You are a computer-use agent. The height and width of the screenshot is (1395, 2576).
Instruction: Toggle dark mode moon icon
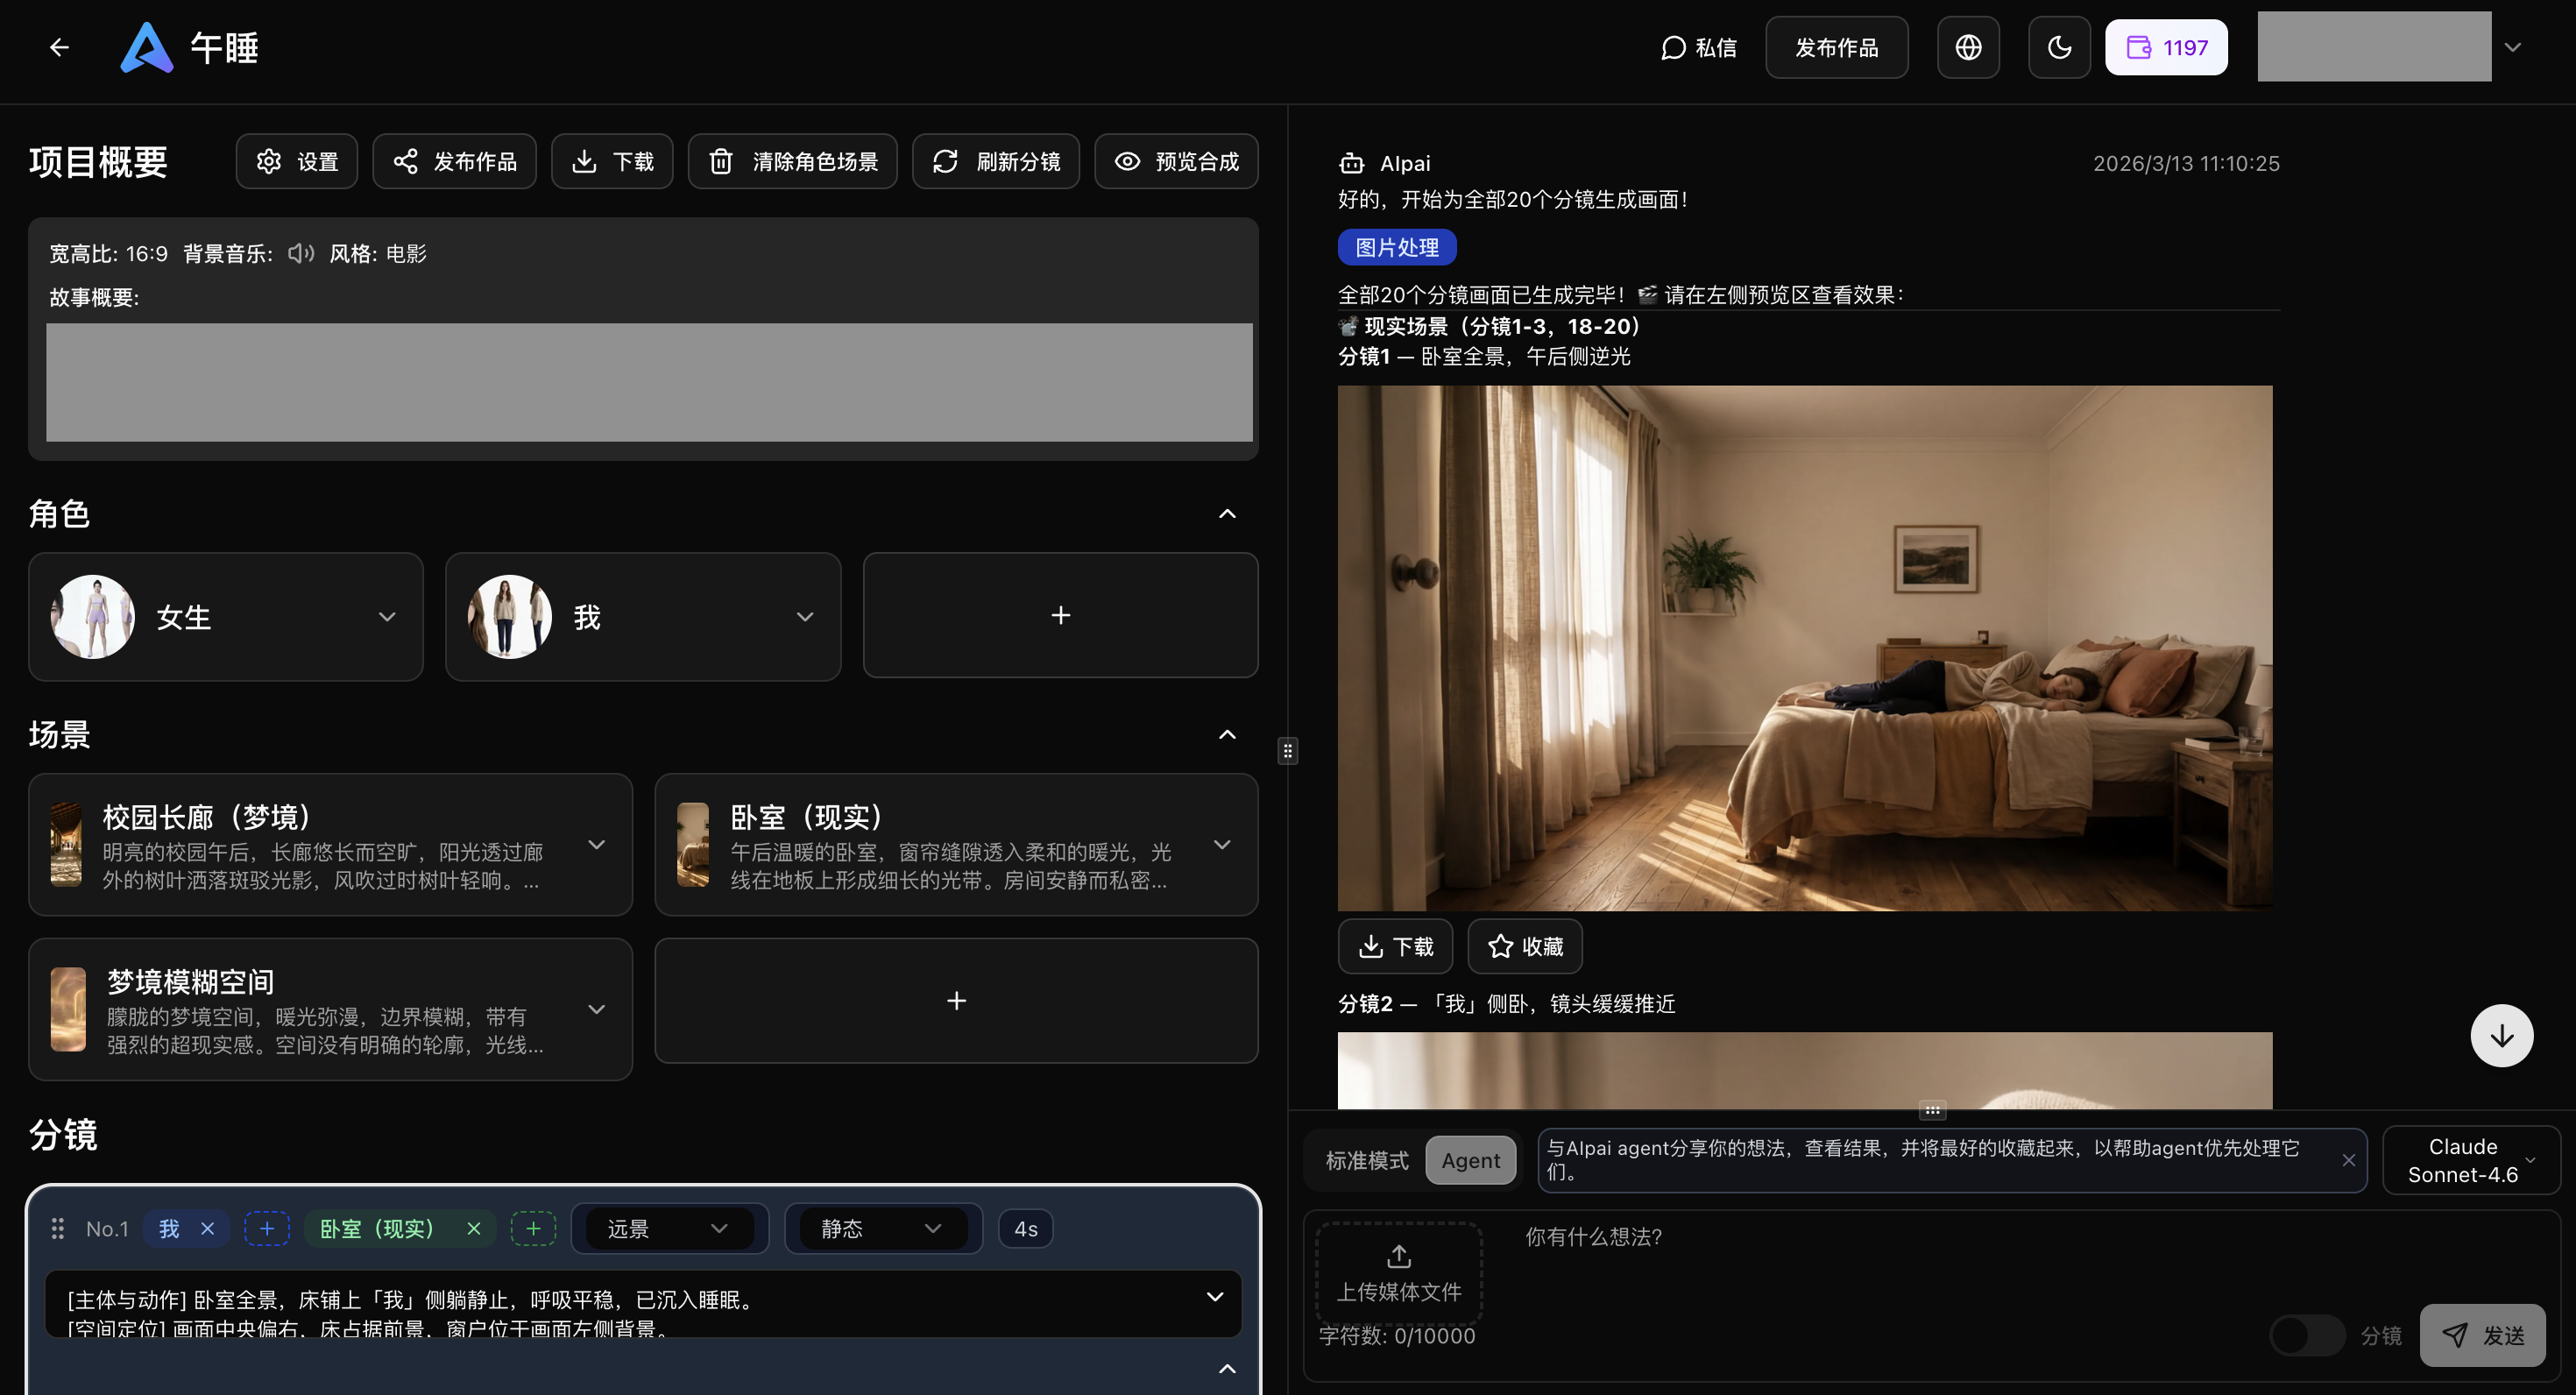2058,47
